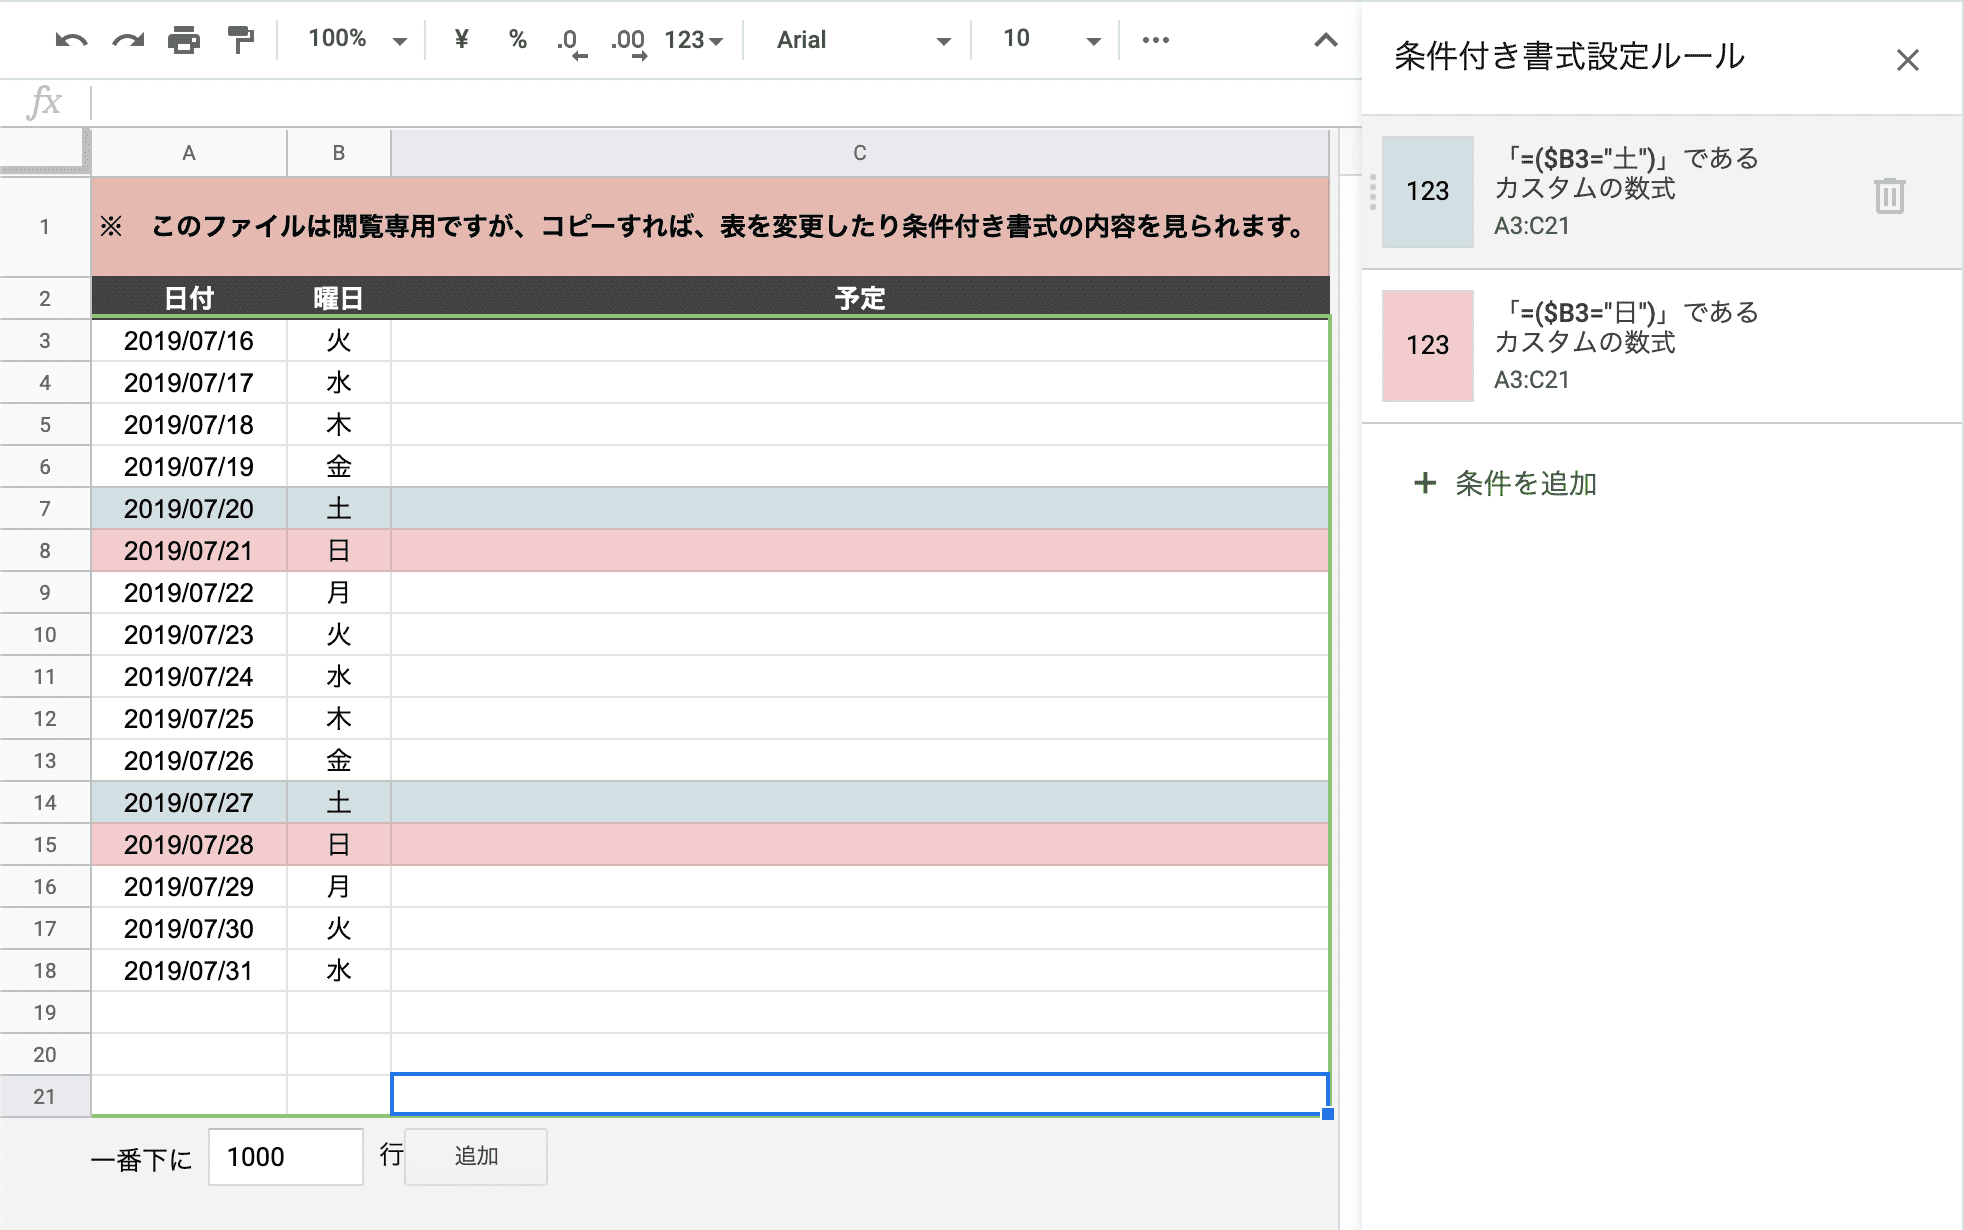Click the 日 cell in row 15

[x=339, y=845]
